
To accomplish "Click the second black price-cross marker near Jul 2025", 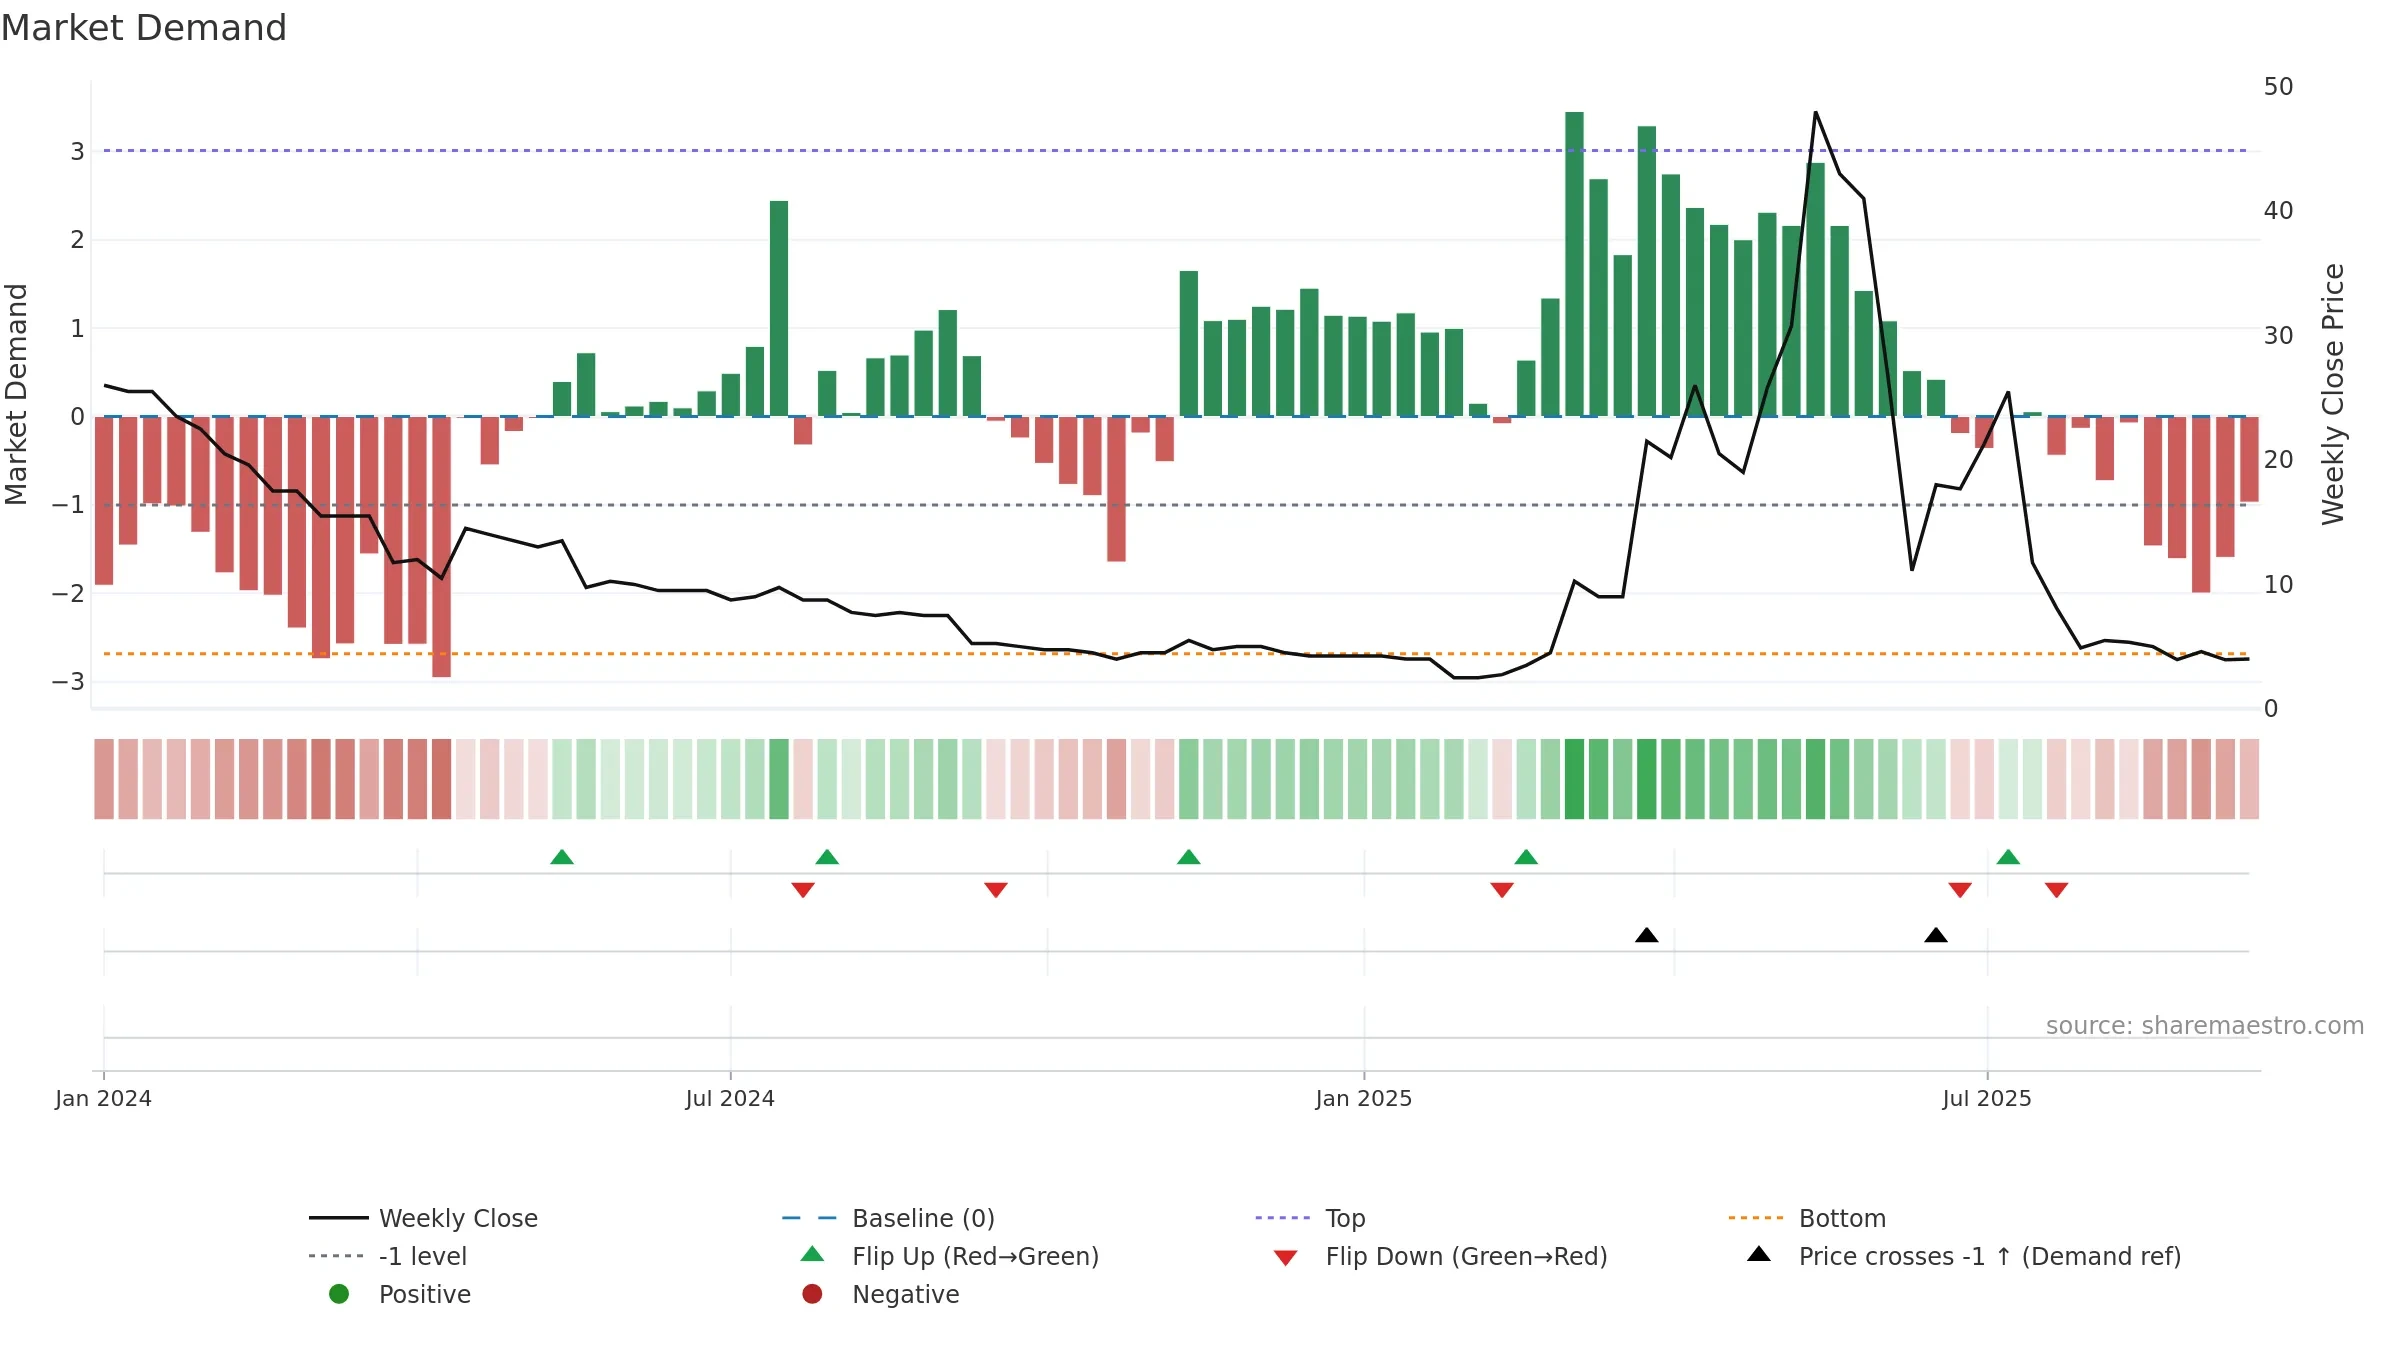I will point(1936,935).
